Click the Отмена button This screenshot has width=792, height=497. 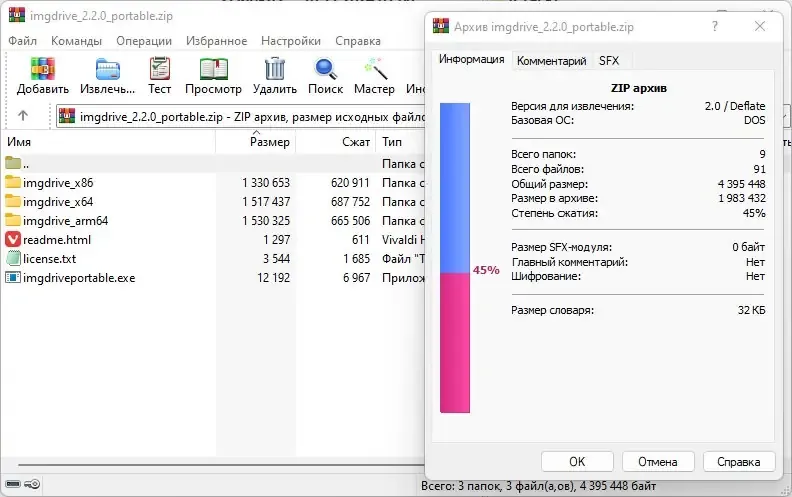click(658, 462)
